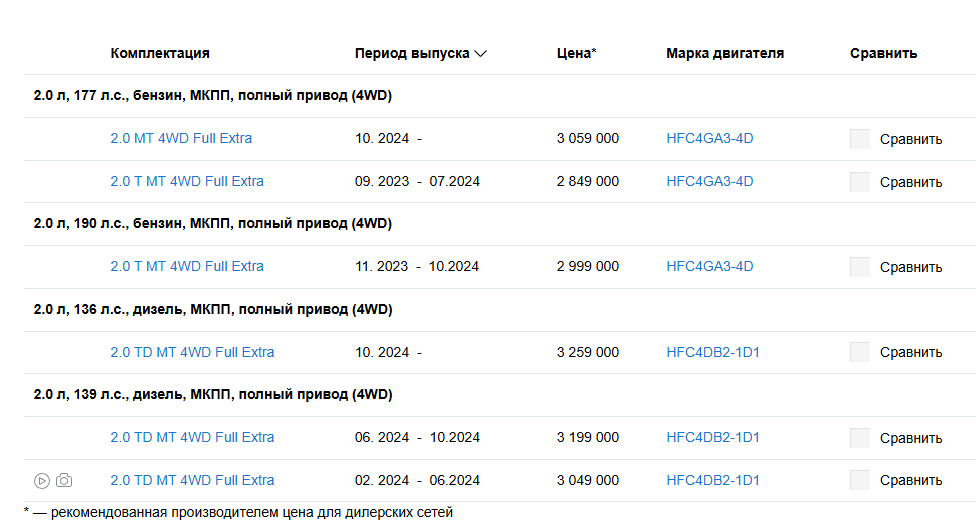
Task: Sort by Период выпуска chevron arrow
Action: pyautogui.click(x=481, y=54)
